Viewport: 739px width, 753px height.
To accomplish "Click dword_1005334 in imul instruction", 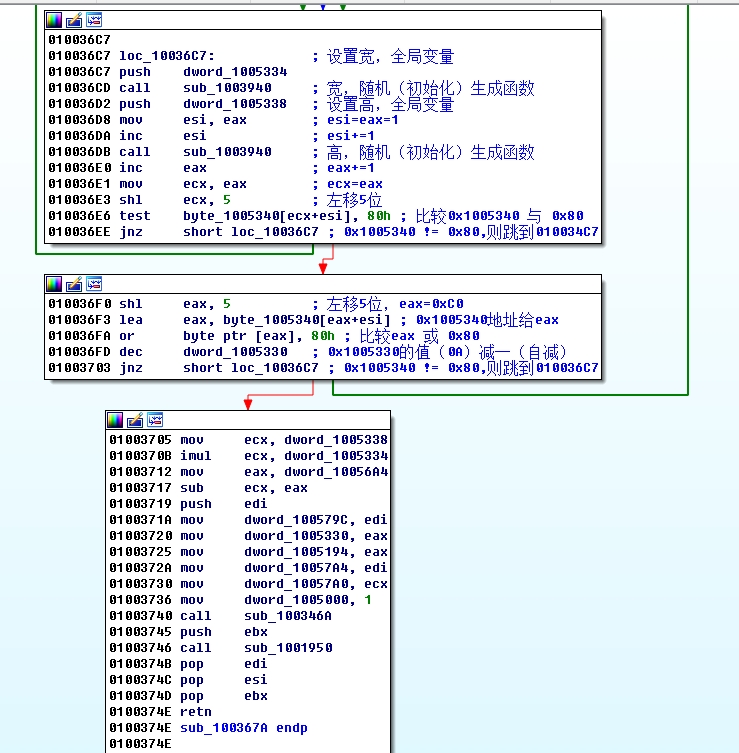I will [336, 456].
